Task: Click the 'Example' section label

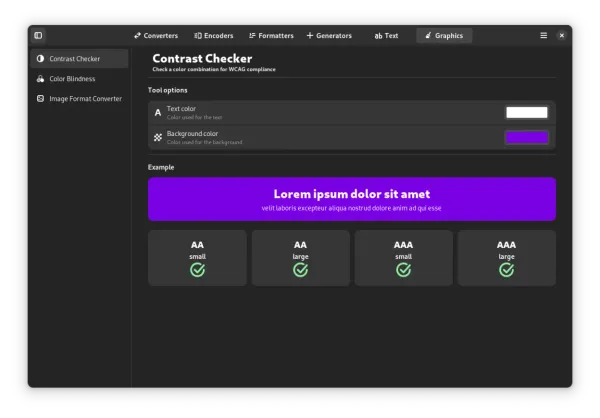Action: (161, 167)
